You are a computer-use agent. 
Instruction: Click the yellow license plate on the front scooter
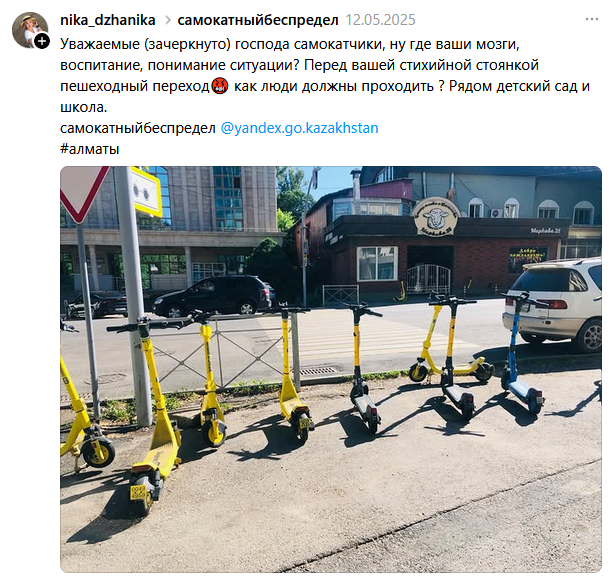[138, 493]
